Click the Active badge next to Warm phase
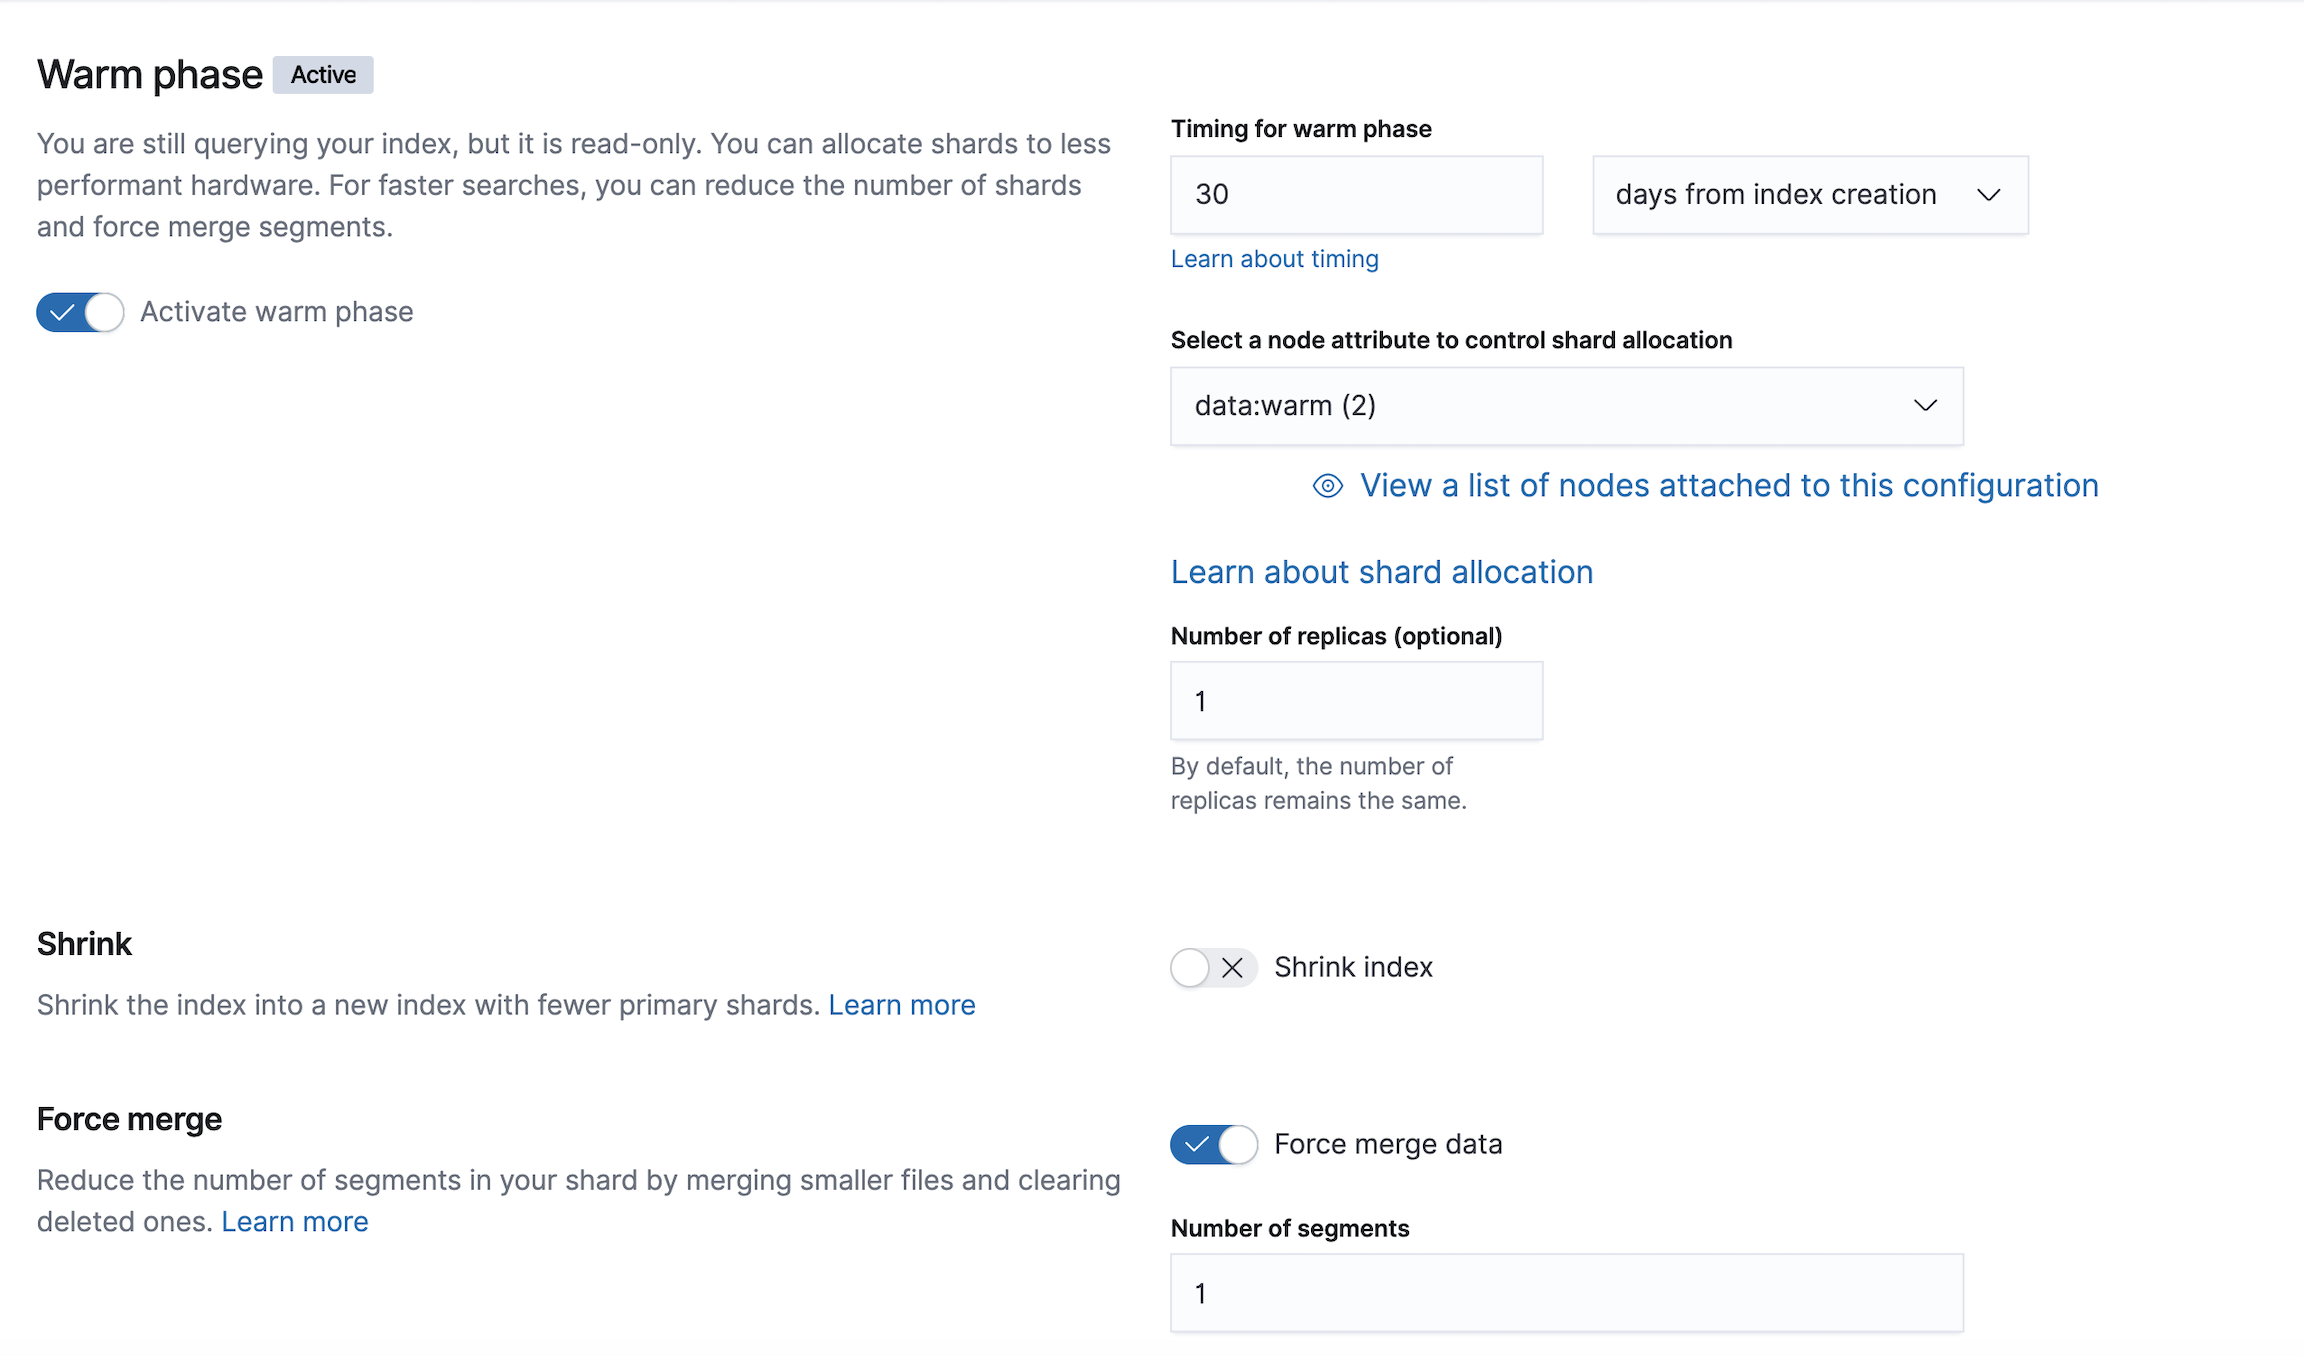The width and height of the screenshot is (2304, 1356). click(x=322, y=74)
